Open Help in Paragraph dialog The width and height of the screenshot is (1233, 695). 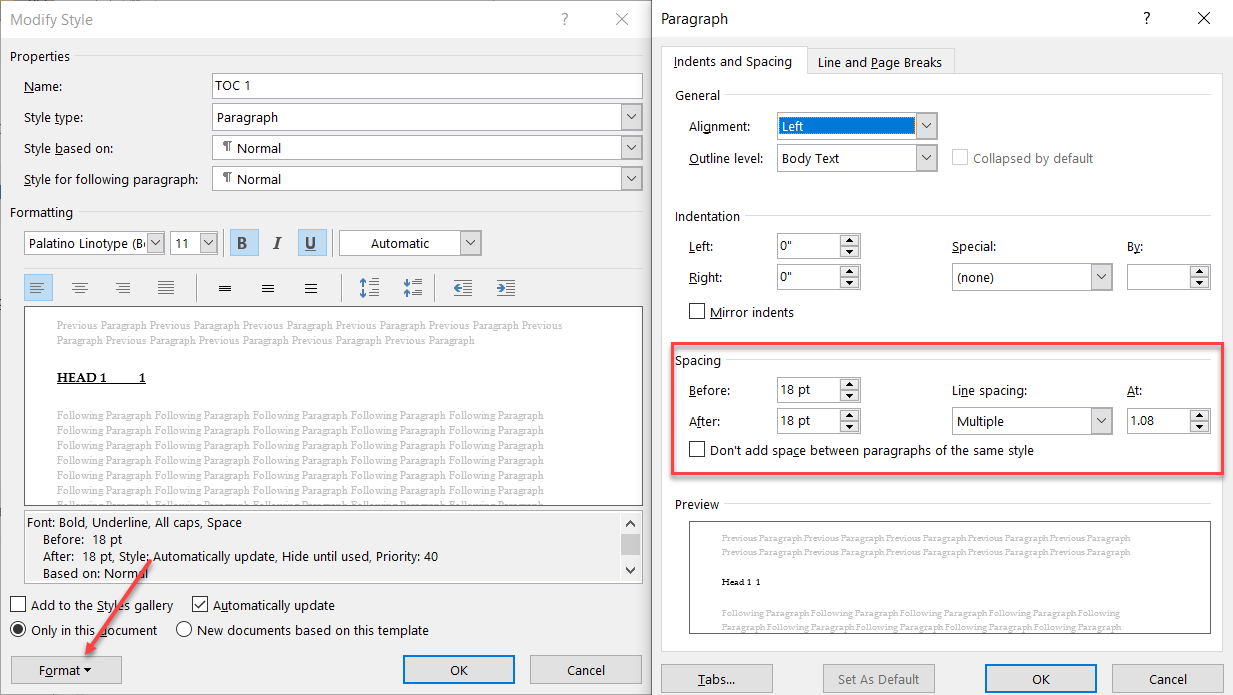1146,19
